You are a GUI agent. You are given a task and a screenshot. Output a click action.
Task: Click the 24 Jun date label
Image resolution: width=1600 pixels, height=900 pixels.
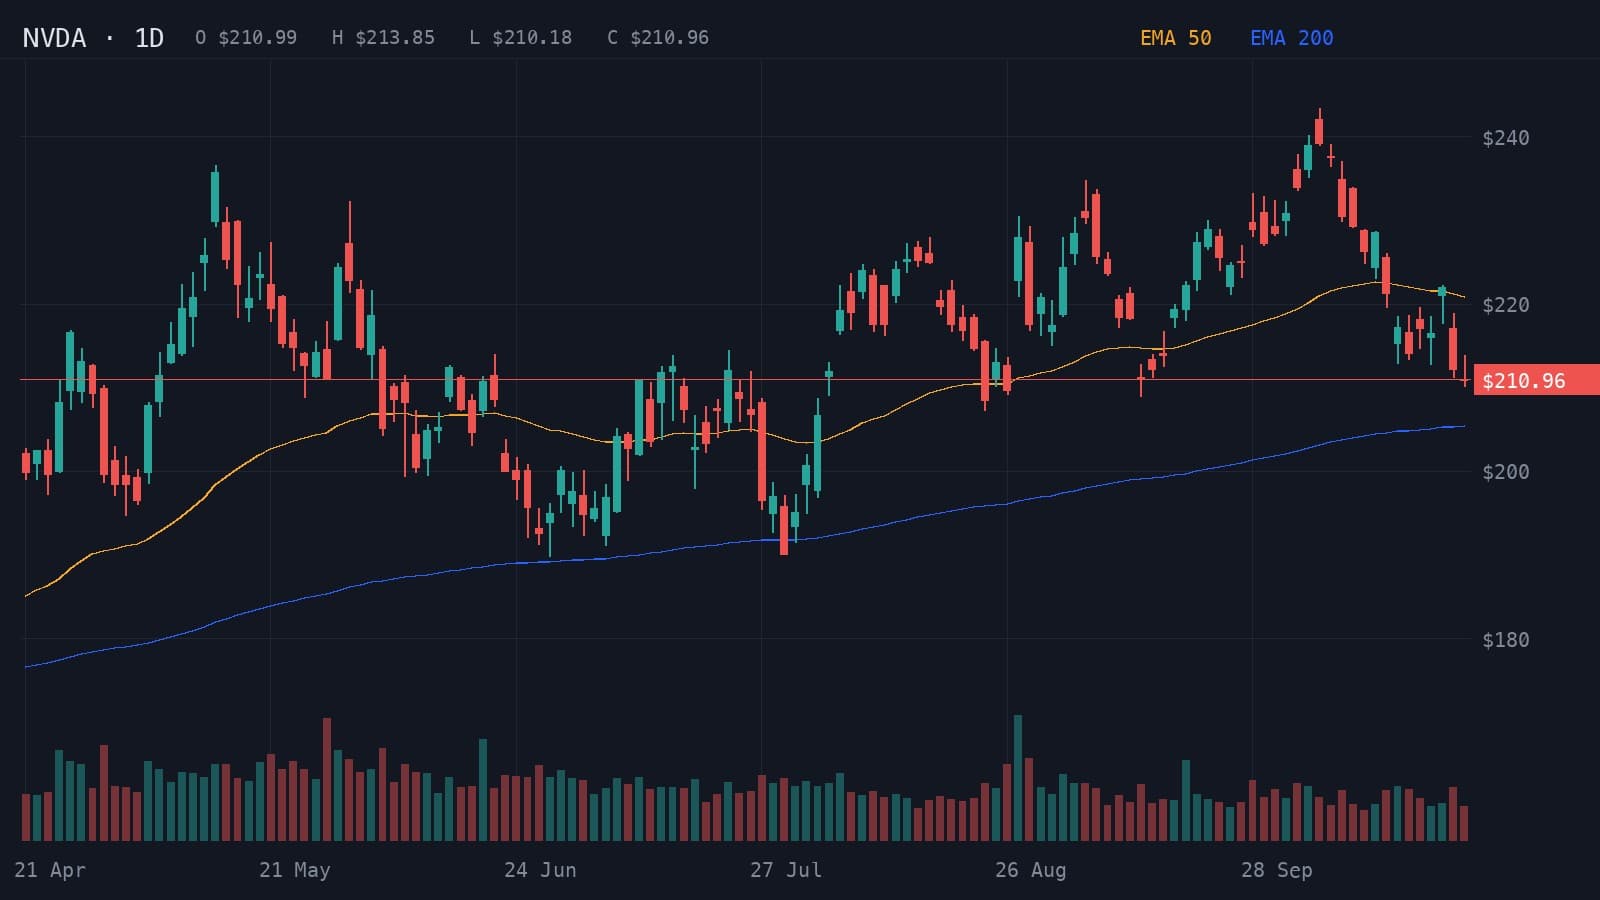pyautogui.click(x=540, y=870)
